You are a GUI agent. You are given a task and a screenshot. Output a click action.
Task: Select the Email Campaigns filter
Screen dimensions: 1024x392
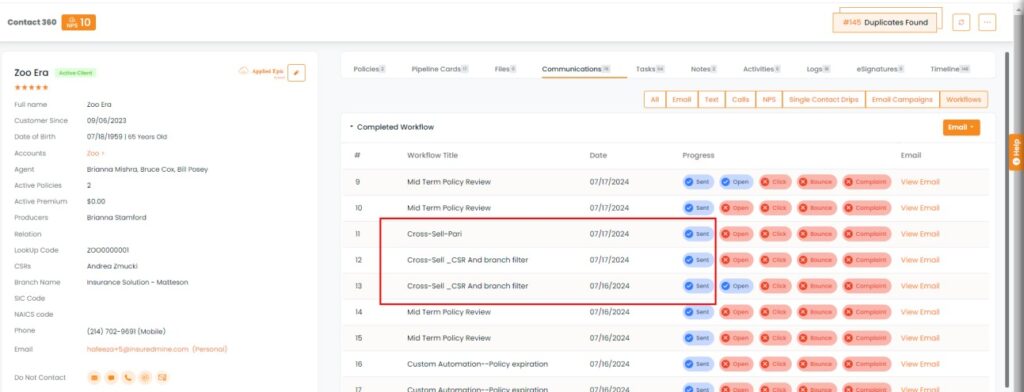[x=902, y=100]
